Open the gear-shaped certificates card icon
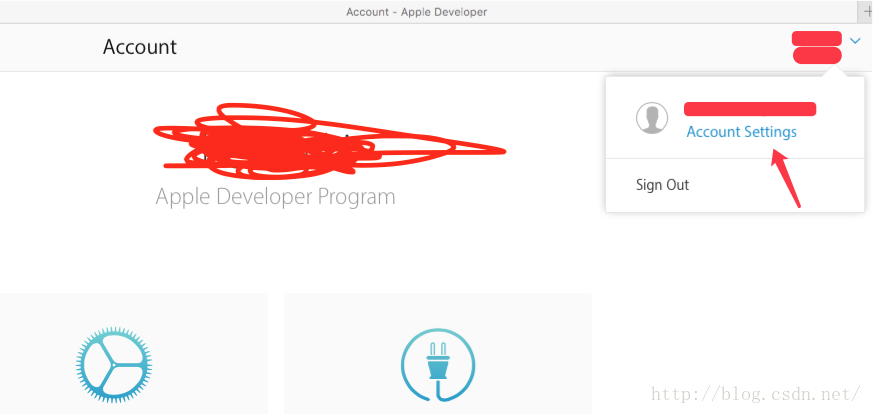The image size is (873, 414). click(x=114, y=365)
